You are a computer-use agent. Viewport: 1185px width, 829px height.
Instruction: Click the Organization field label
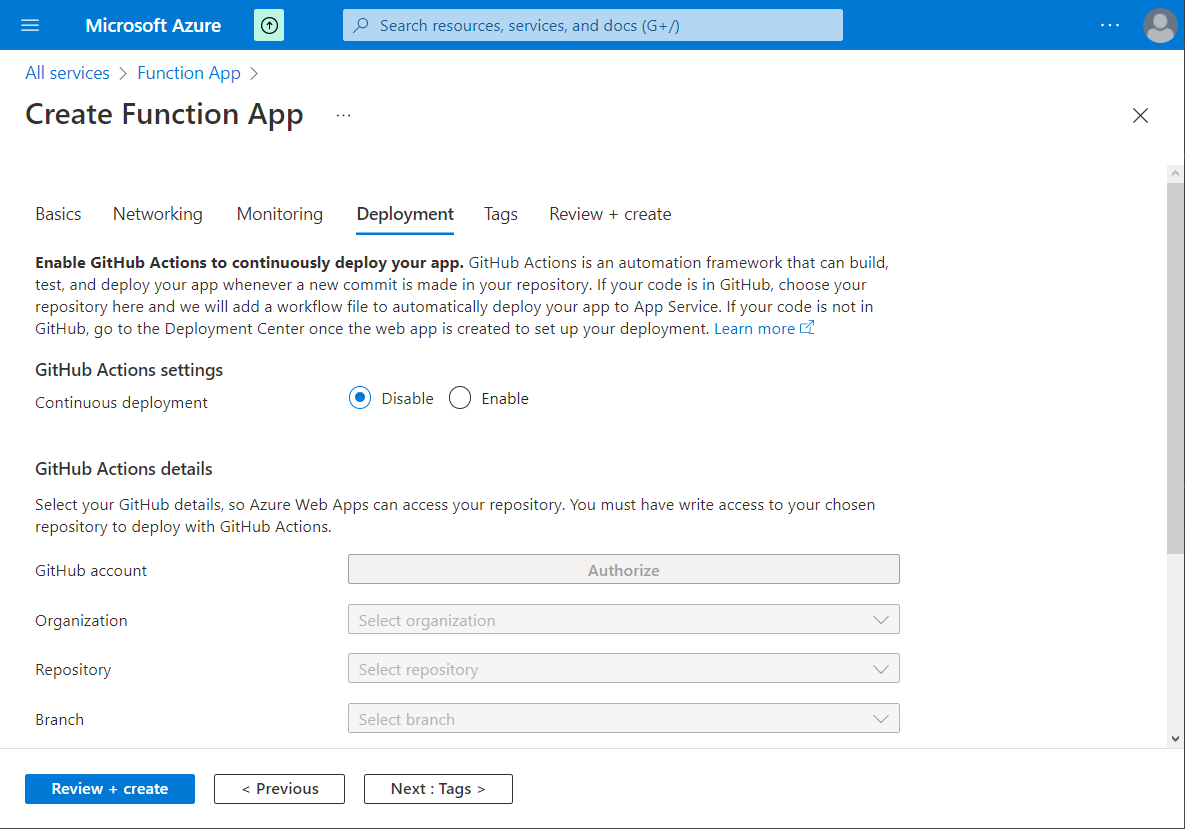(x=81, y=620)
